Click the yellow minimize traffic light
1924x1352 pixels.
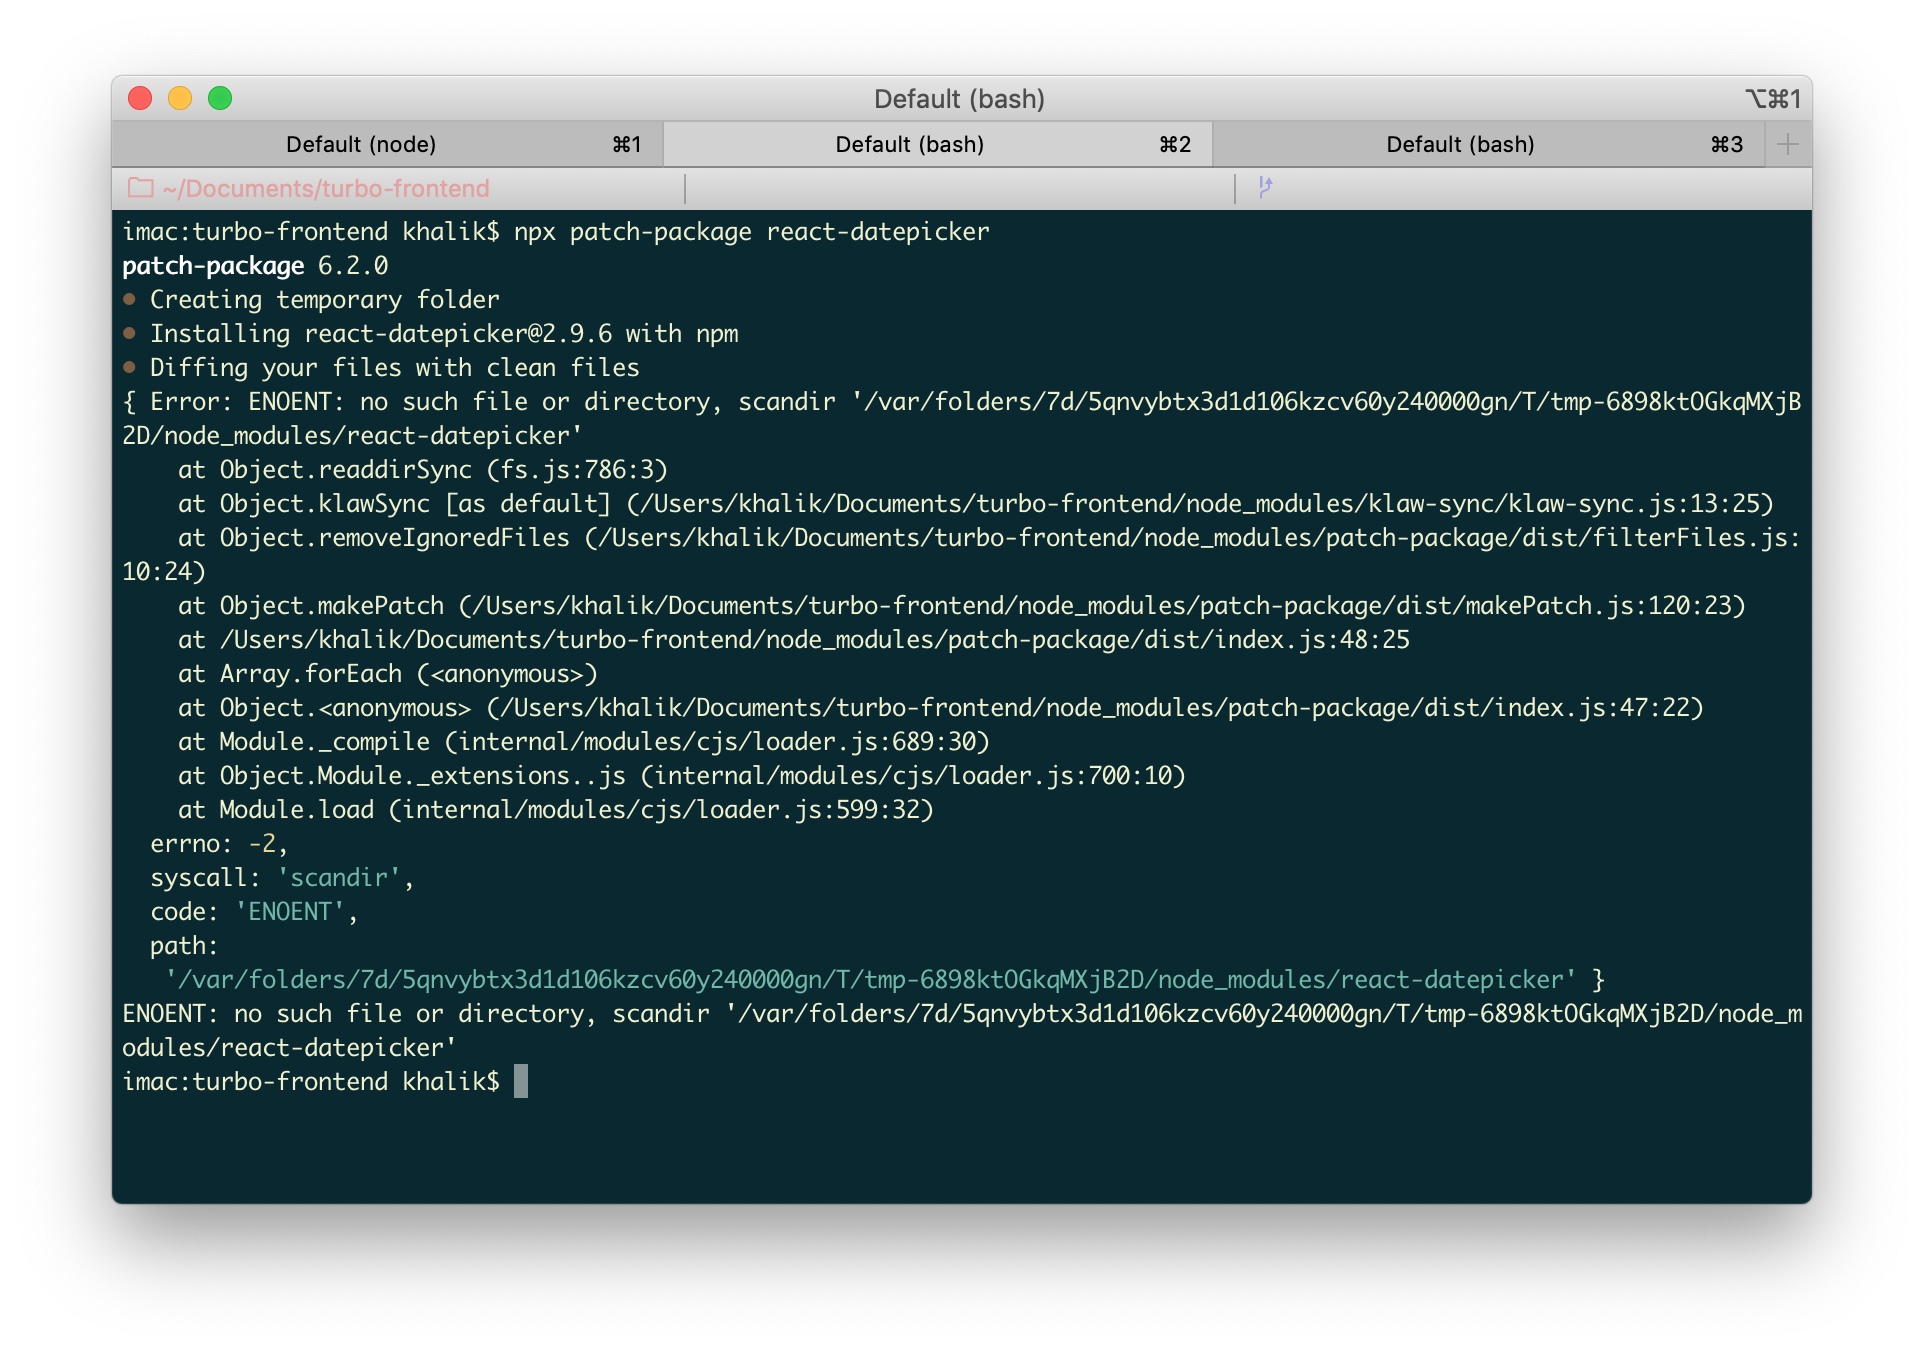coord(180,98)
